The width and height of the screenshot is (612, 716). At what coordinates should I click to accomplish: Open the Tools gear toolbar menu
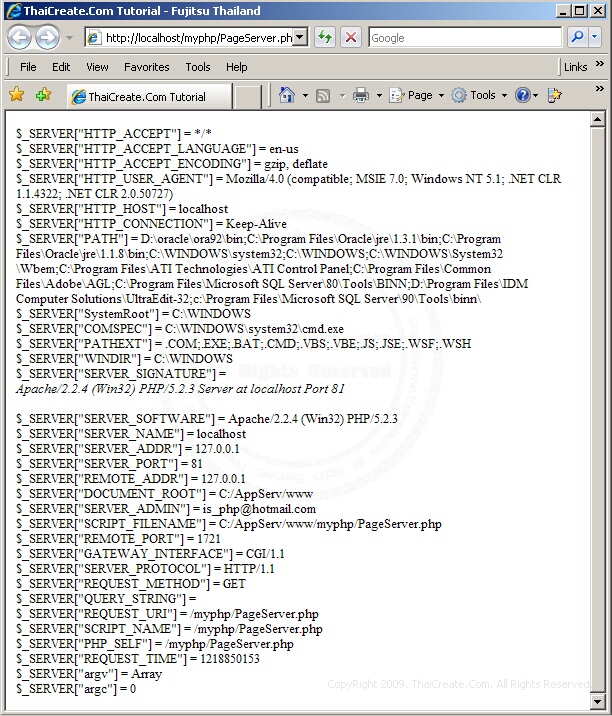click(x=479, y=95)
